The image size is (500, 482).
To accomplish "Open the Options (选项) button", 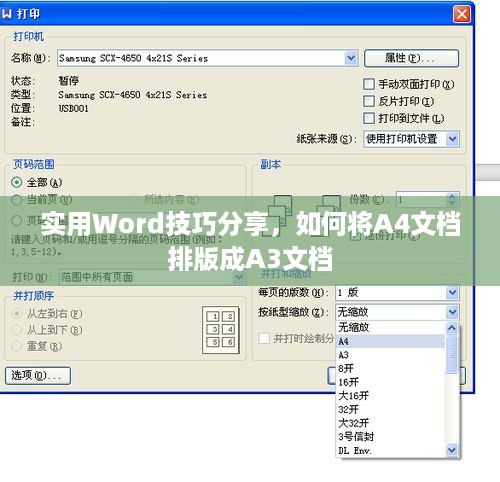I will point(38,376).
